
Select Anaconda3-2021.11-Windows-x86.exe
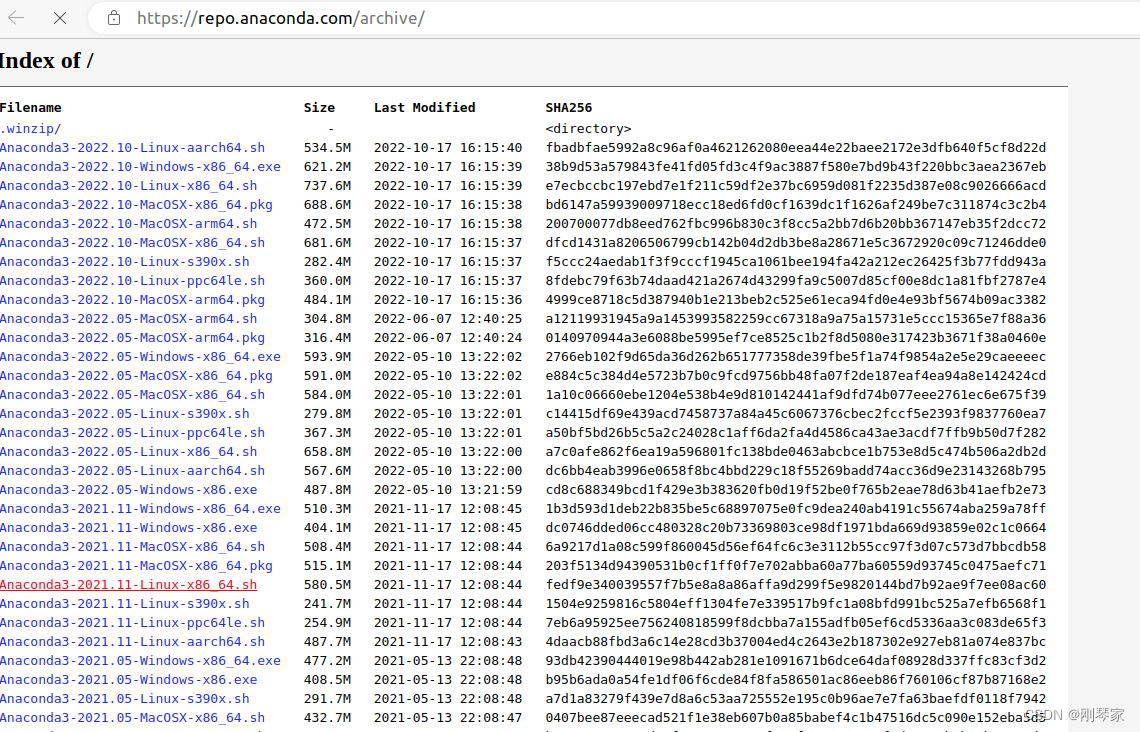[x=122, y=527]
